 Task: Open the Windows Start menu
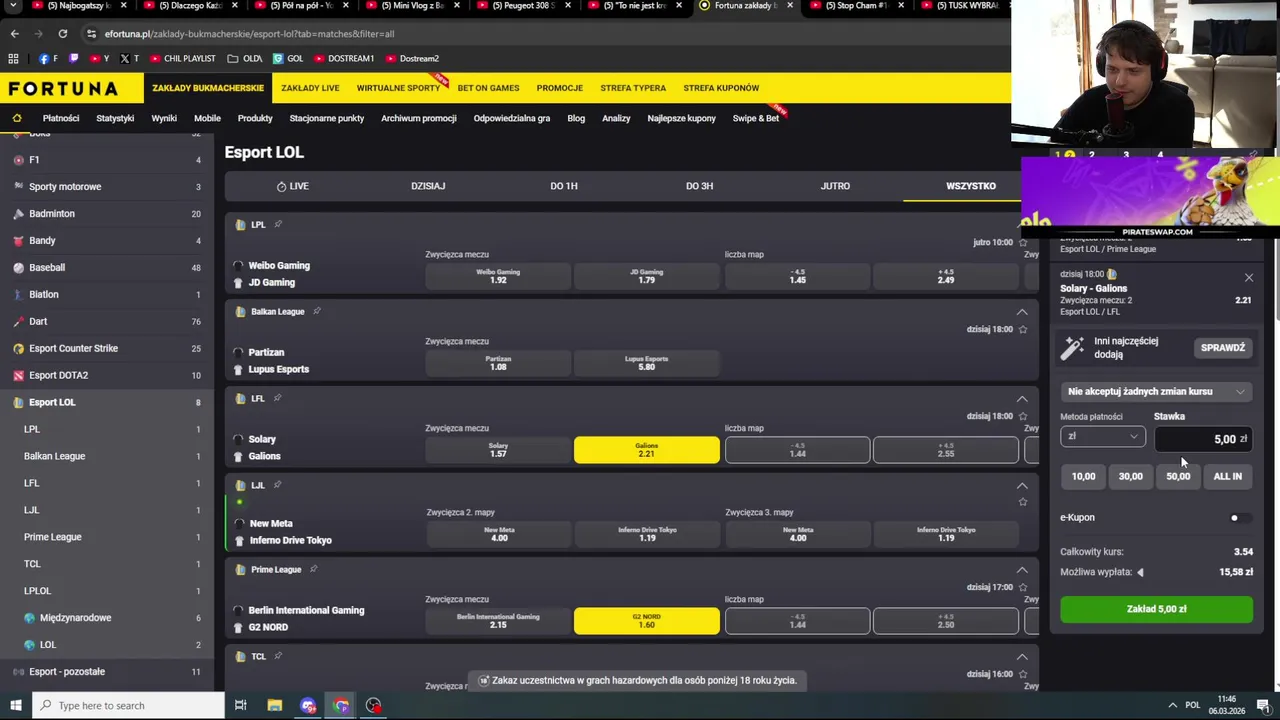pos(15,705)
